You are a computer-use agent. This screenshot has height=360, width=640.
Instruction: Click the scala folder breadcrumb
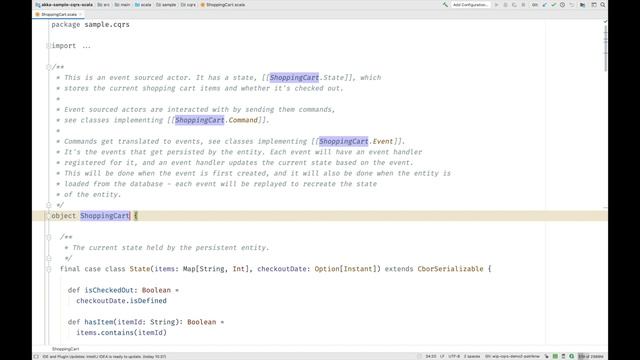pos(143,5)
